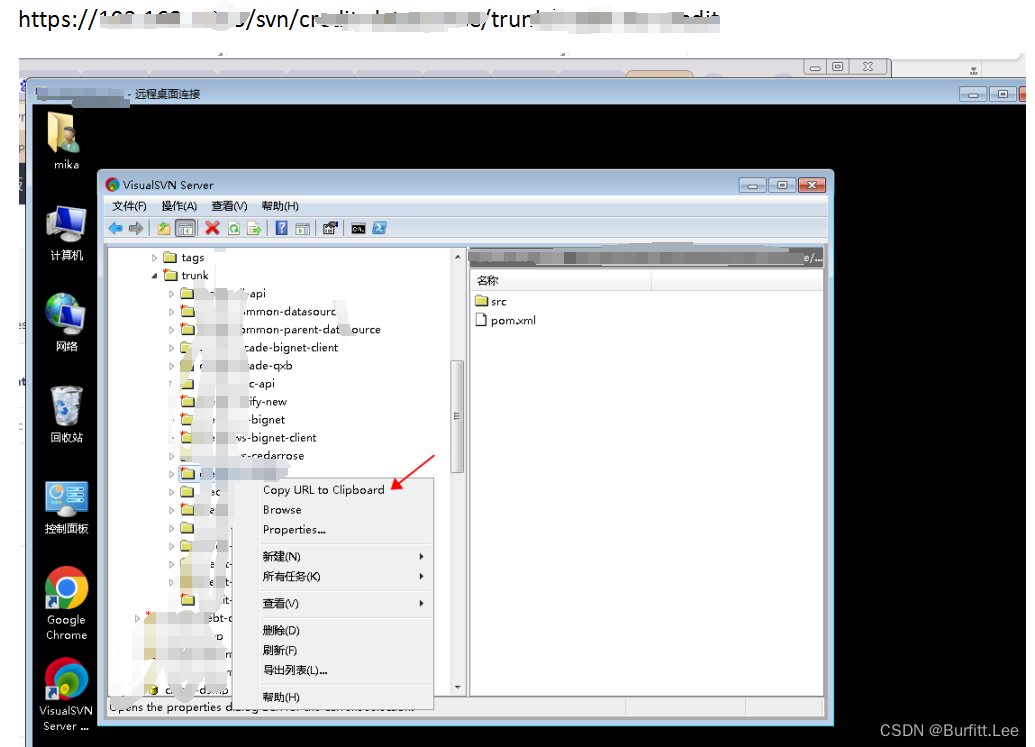Click the tree pane scroll-up arrow
Screen dimensions: 1035x747
pyautogui.click(x=457, y=256)
